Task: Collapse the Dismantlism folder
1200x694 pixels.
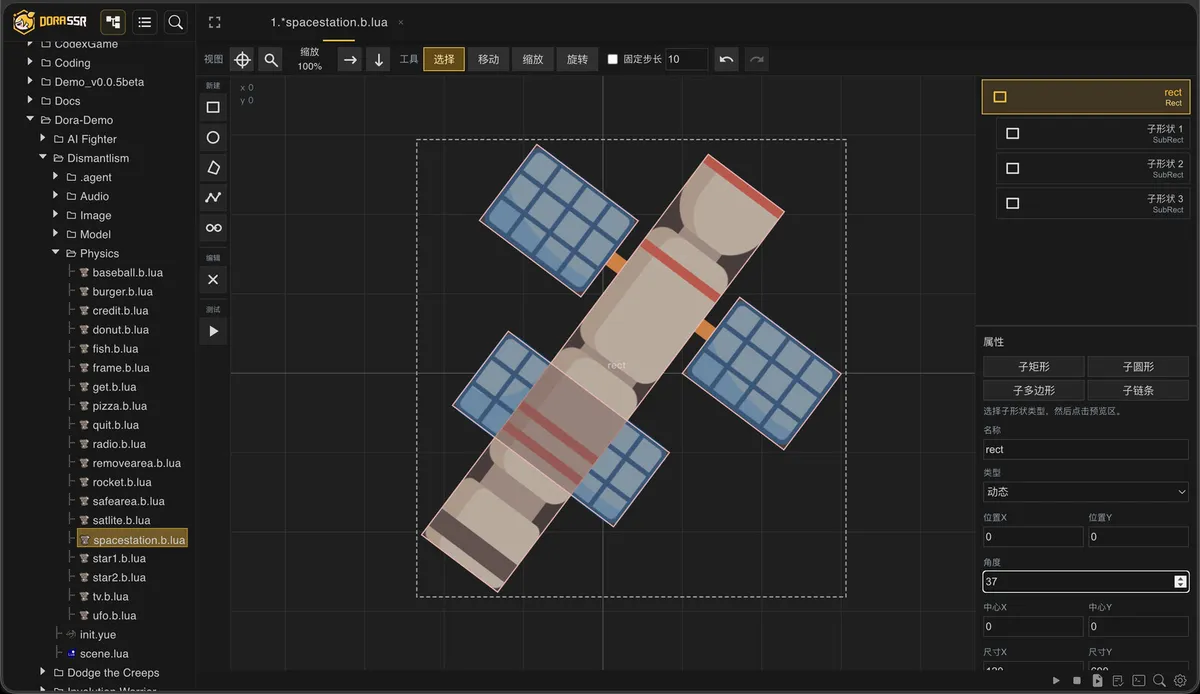Action: 43,158
